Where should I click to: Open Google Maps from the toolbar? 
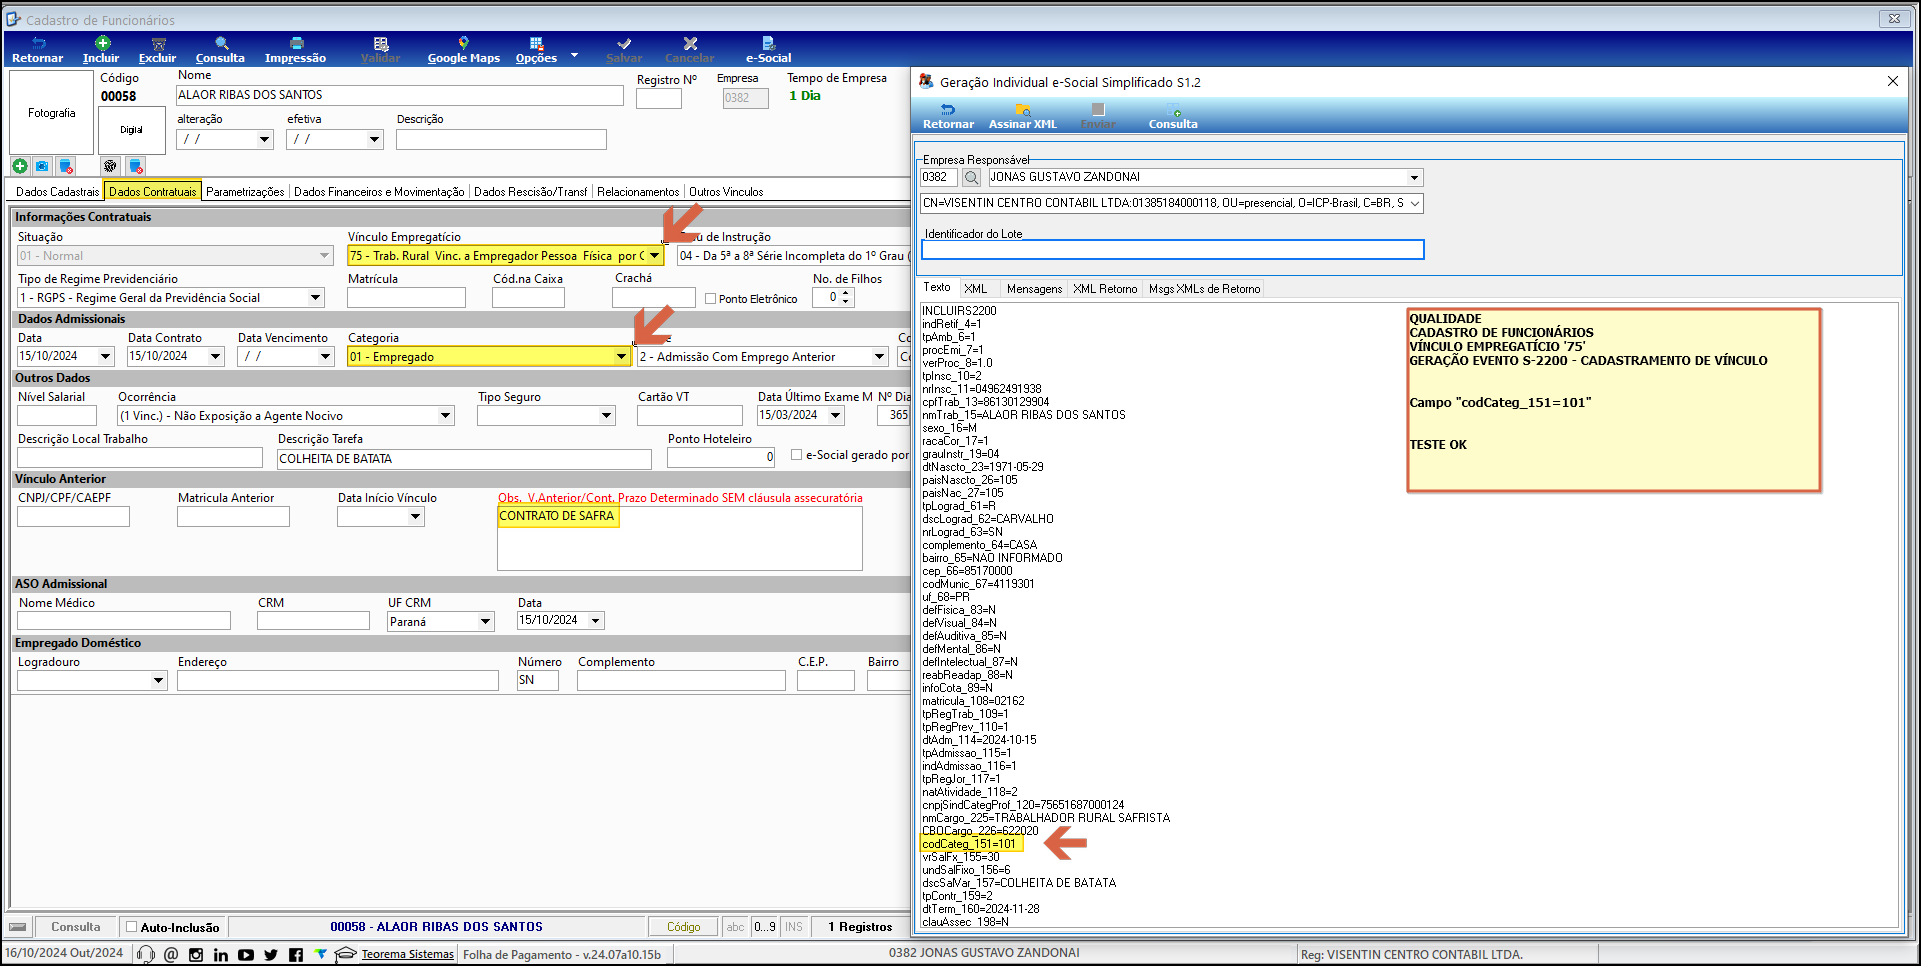463,50
